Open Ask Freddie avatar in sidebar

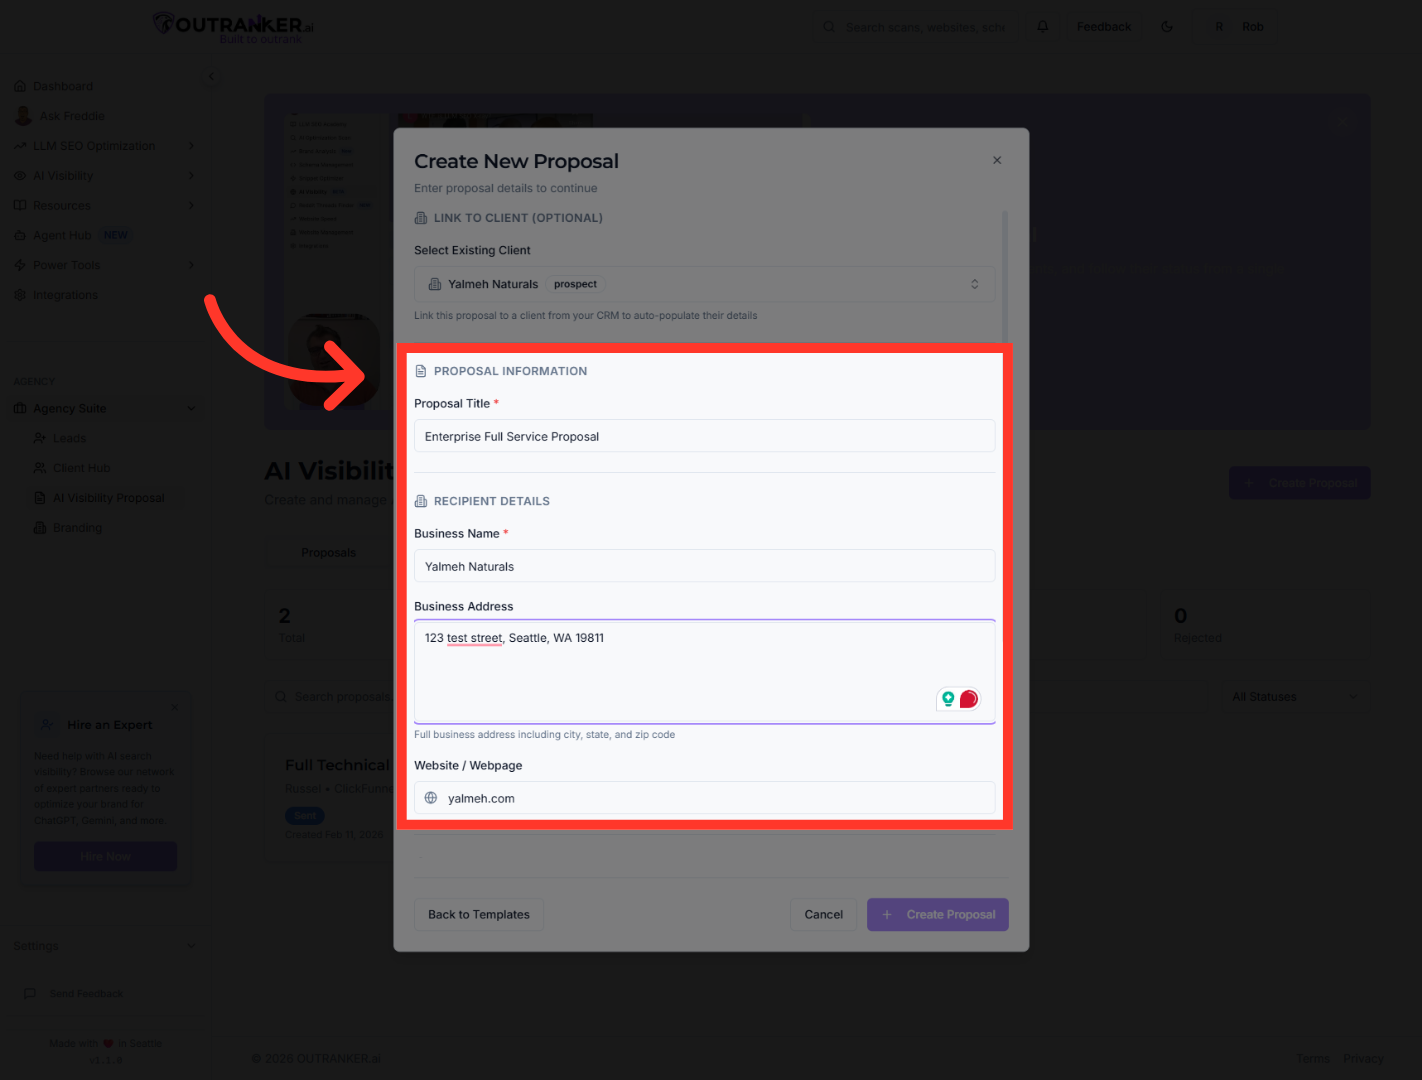click(x=23, y=116)
